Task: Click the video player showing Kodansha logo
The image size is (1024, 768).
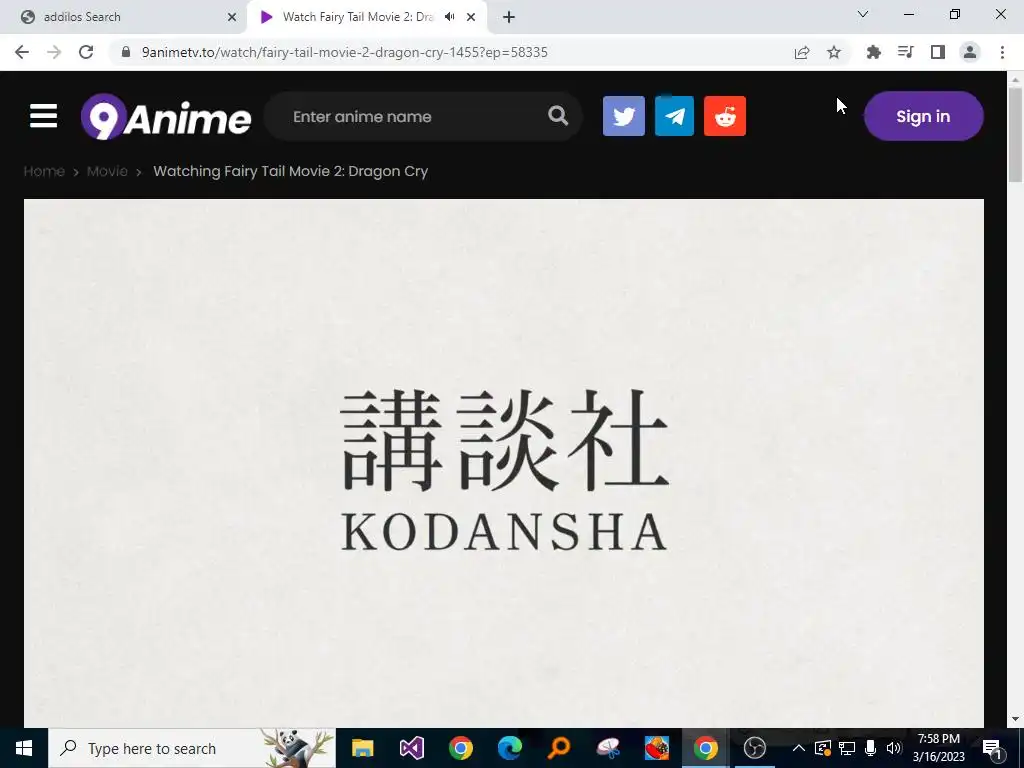Action: click(x=504, y=464)
